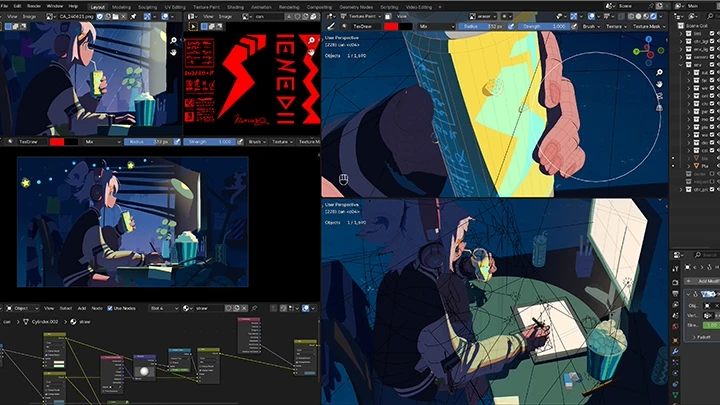Click the red brush color swatch in the viewport header
The image size is (720, 405).
392,27
